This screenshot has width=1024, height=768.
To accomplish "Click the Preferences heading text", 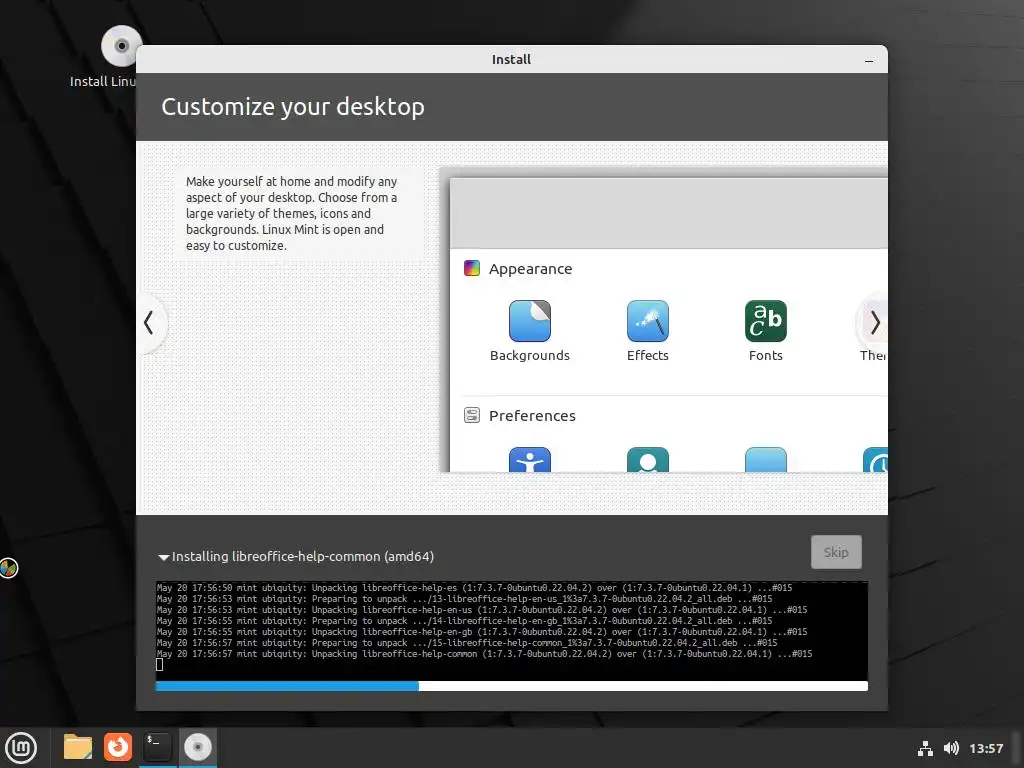I will pos(532,416).
